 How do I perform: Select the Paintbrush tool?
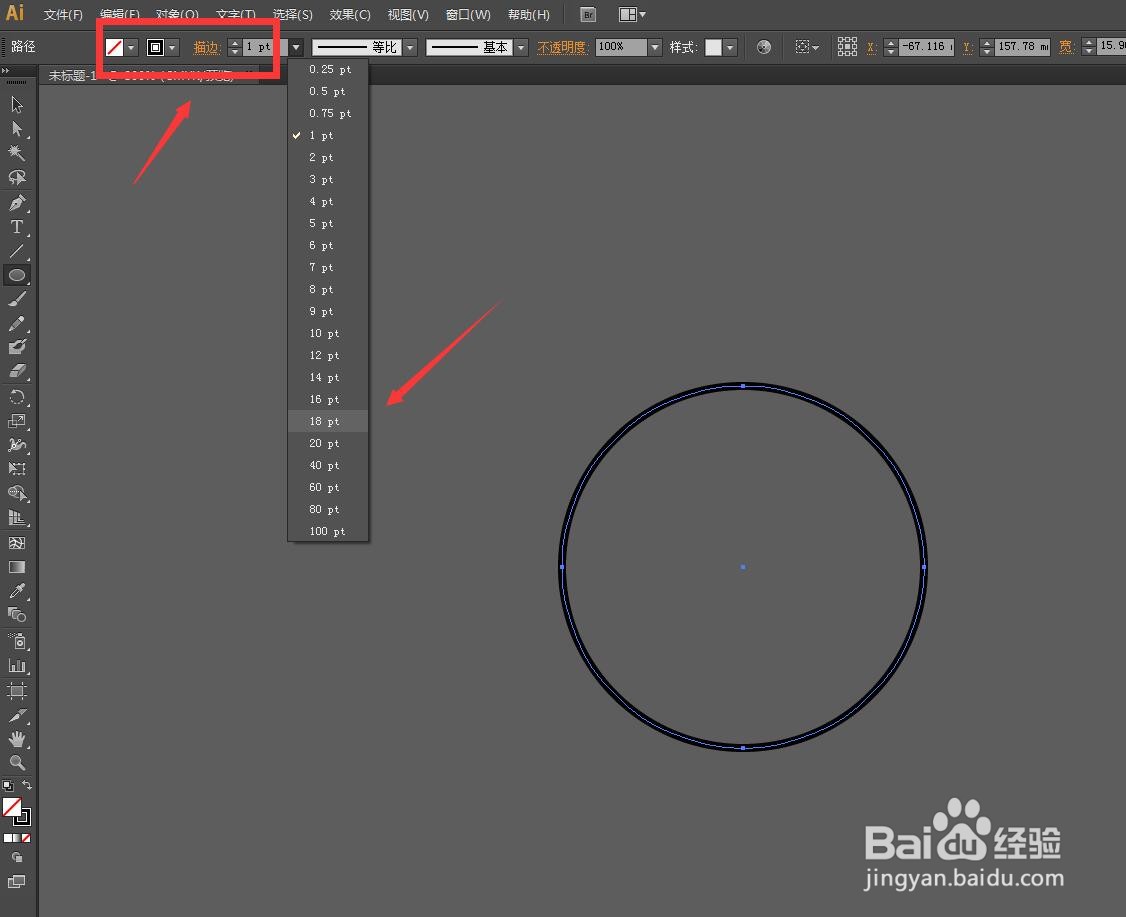[x=17, y=299]
